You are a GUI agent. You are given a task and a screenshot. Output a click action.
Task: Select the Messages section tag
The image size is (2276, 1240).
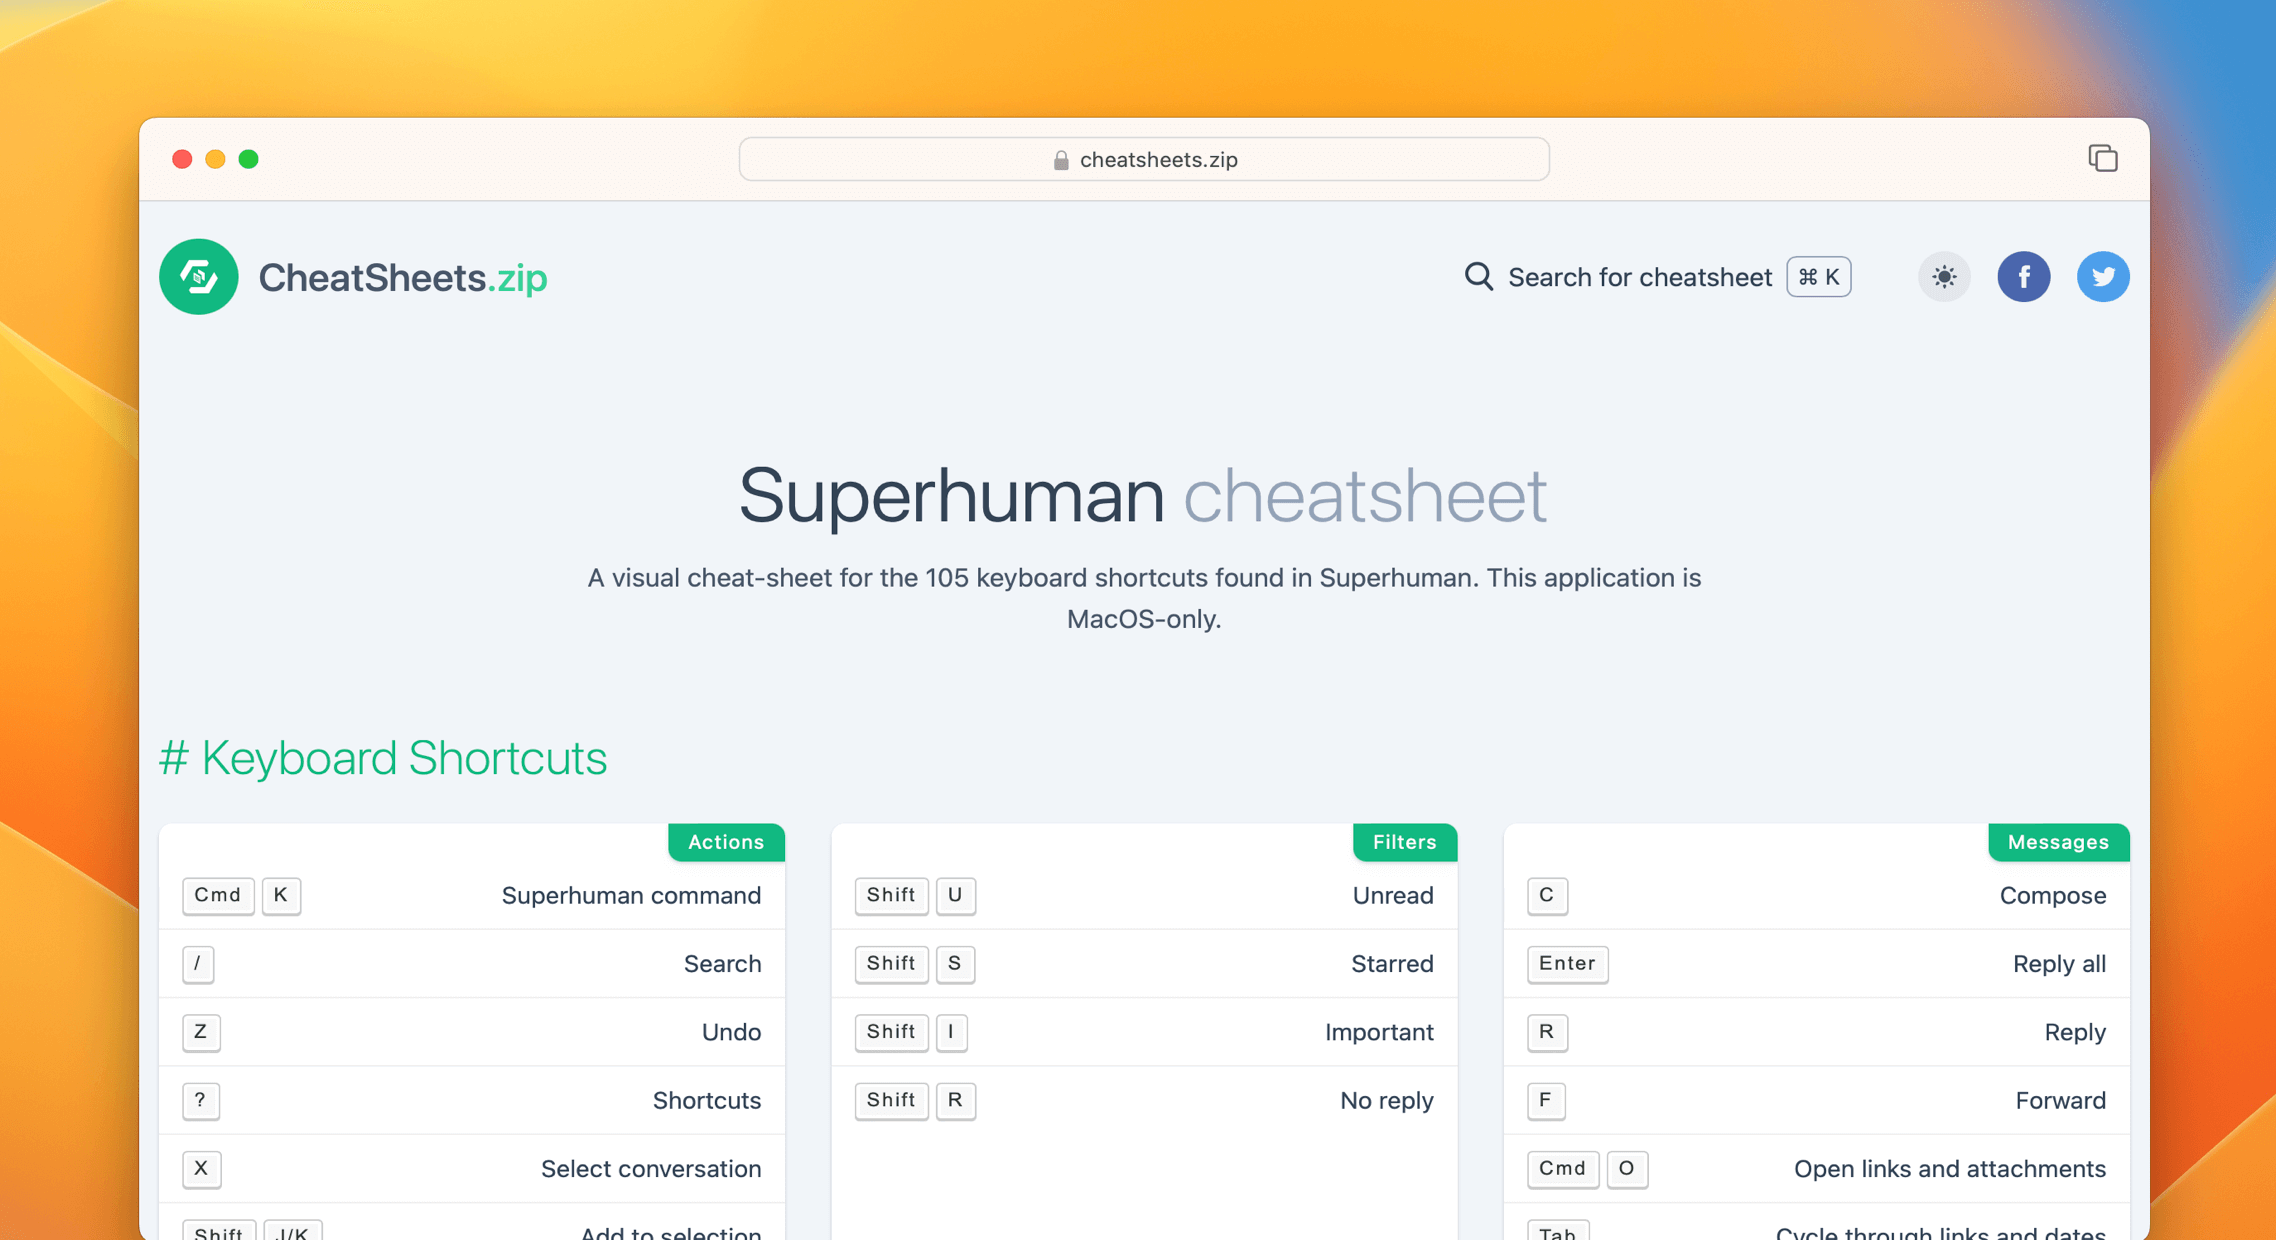[2058, 842]
